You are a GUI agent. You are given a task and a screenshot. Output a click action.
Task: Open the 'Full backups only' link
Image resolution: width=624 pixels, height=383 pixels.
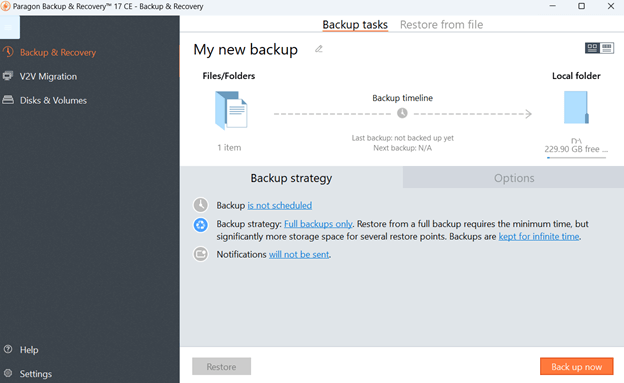(318, 224)
